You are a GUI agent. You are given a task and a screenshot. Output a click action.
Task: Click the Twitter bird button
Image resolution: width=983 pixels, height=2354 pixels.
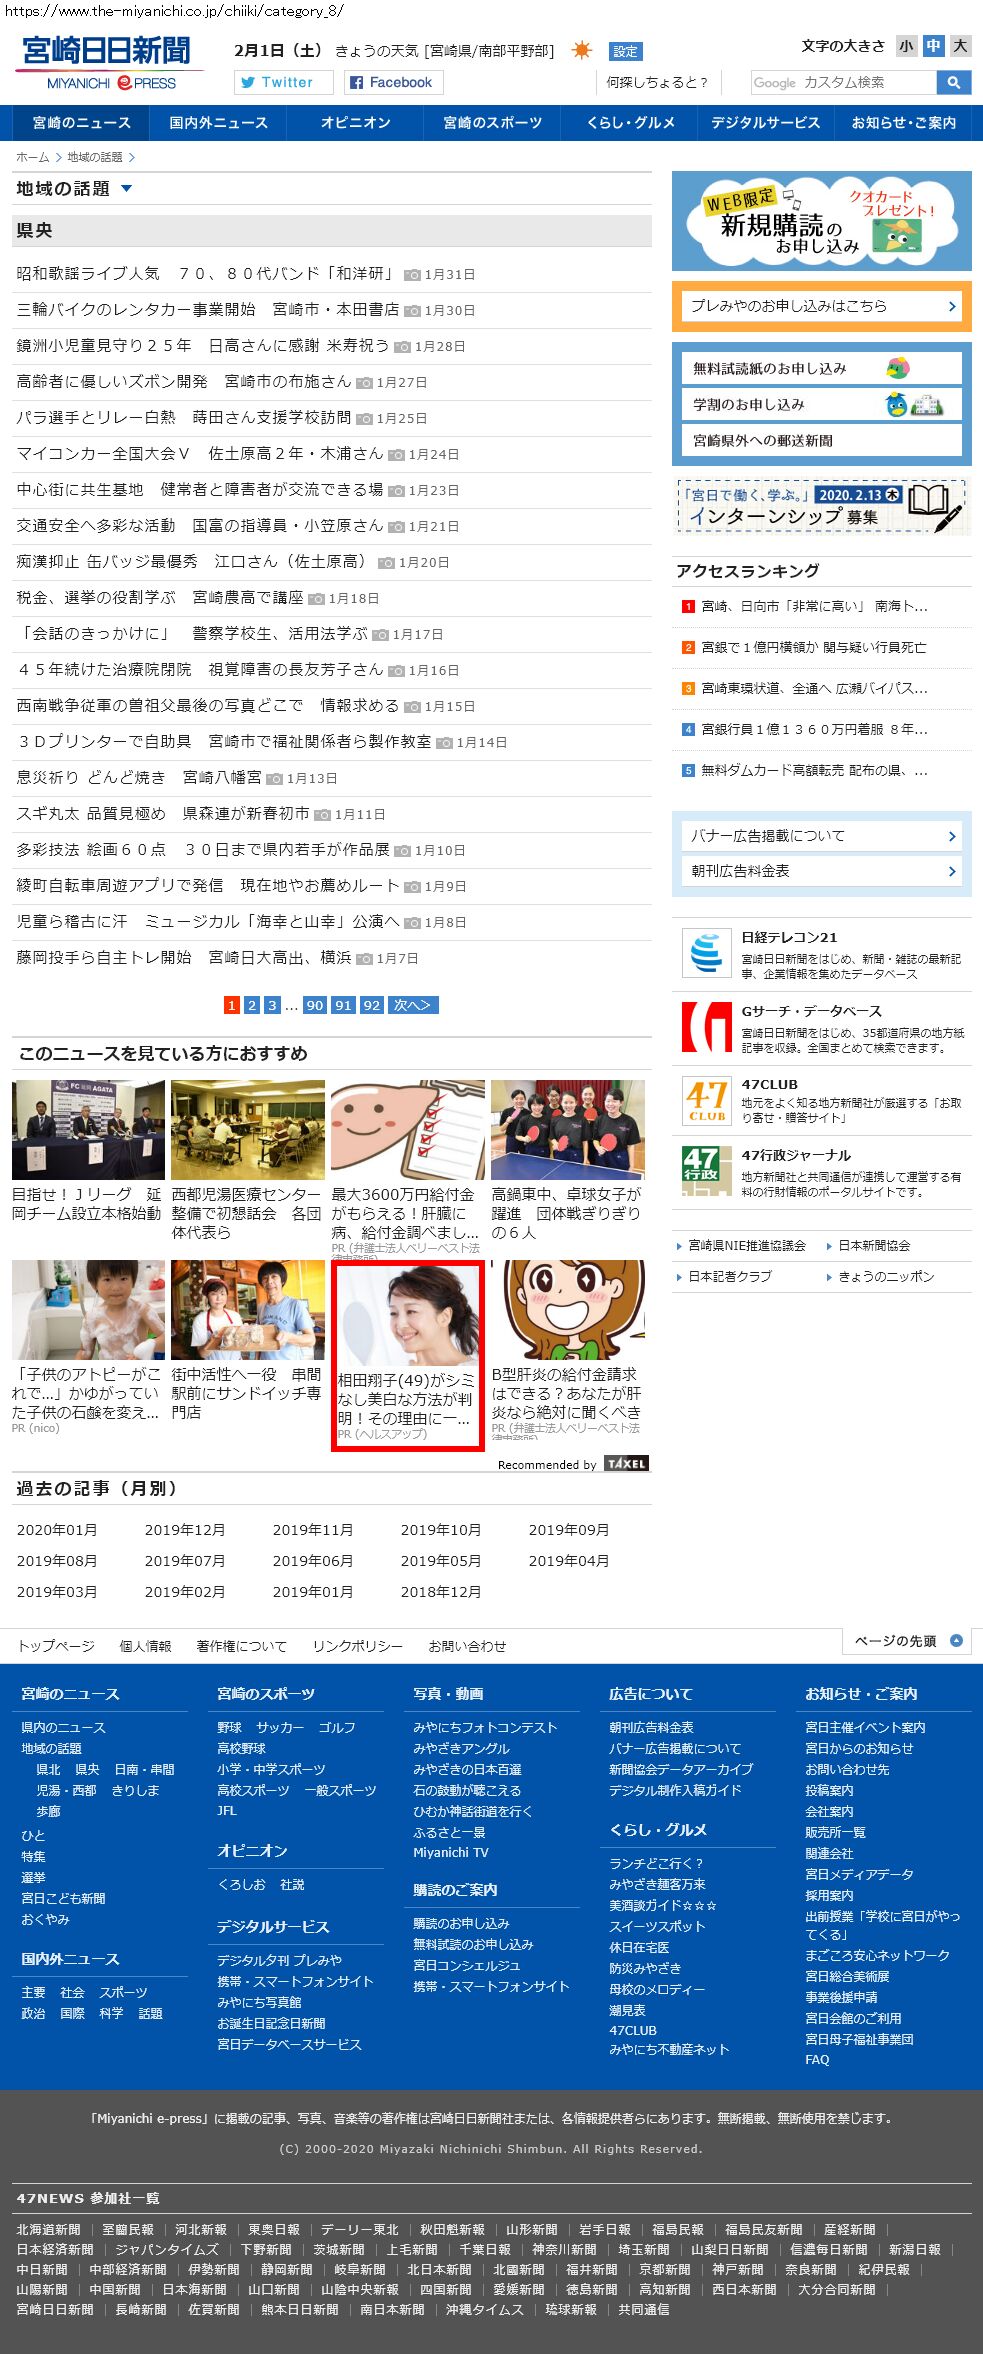point(283,83)
